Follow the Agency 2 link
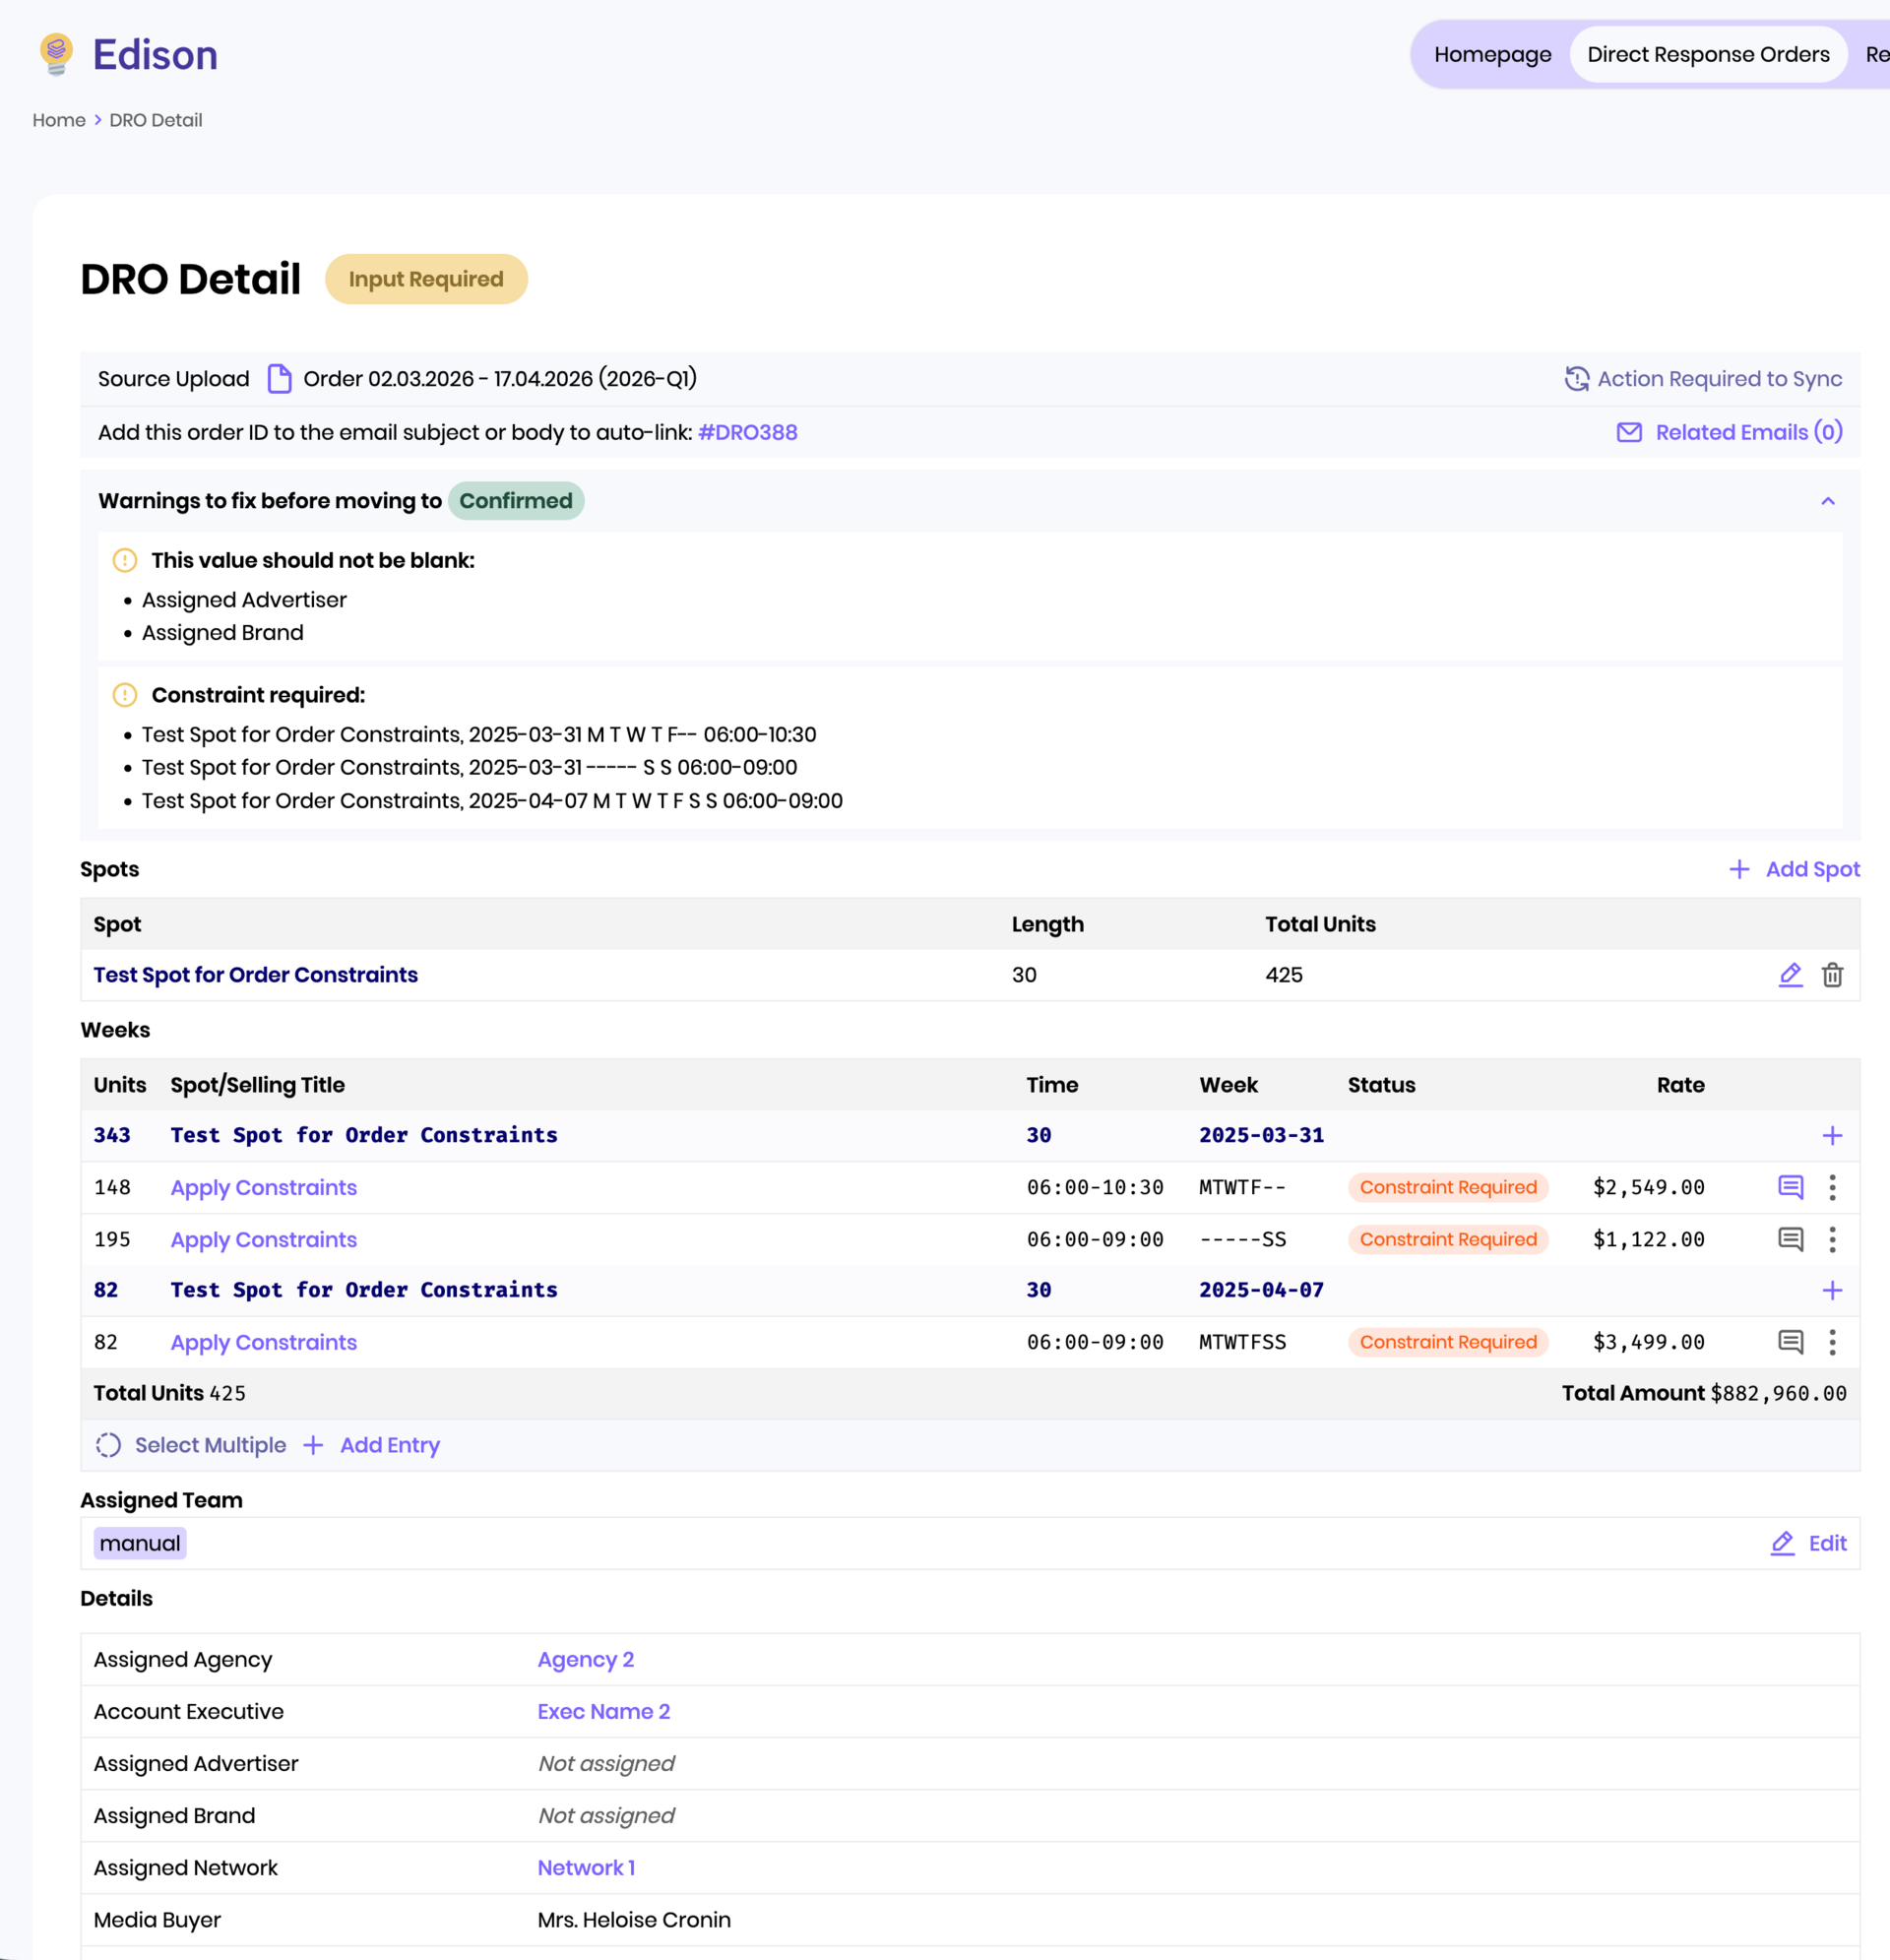Viewport: 1890px width, 1960px height. pyautogui.click(x=585, y=1659)
